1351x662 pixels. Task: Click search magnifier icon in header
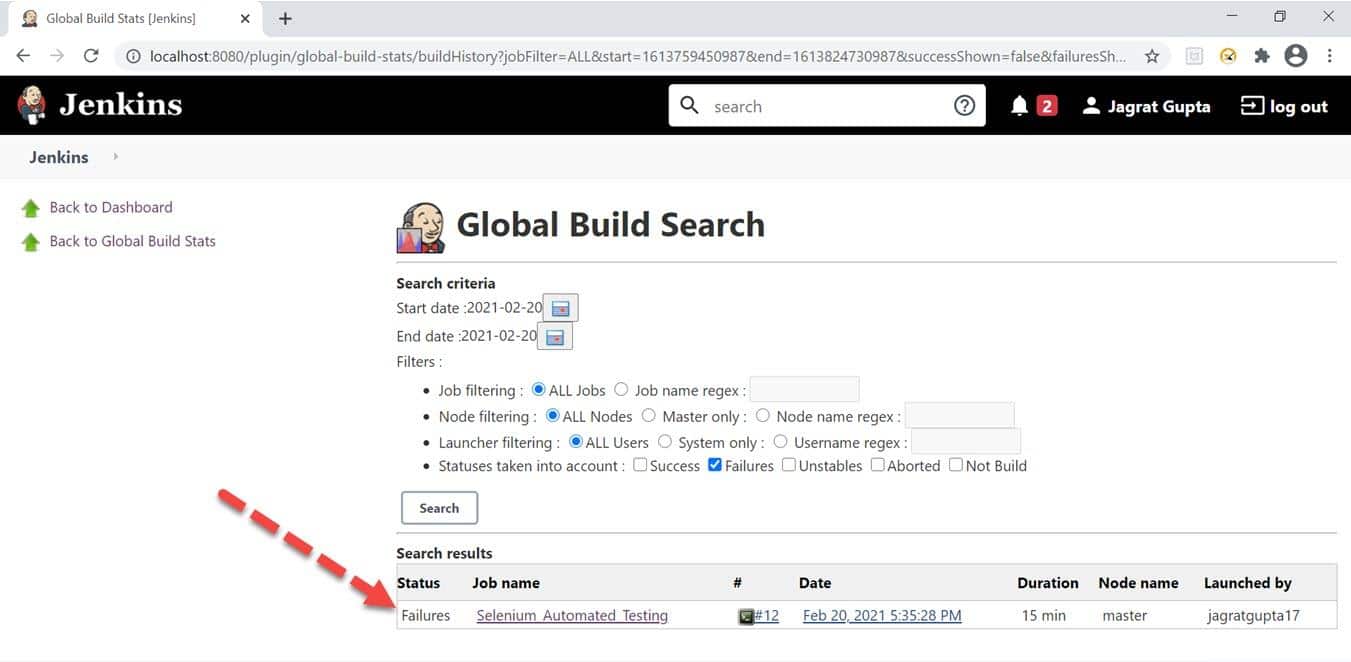coord(690,105)
